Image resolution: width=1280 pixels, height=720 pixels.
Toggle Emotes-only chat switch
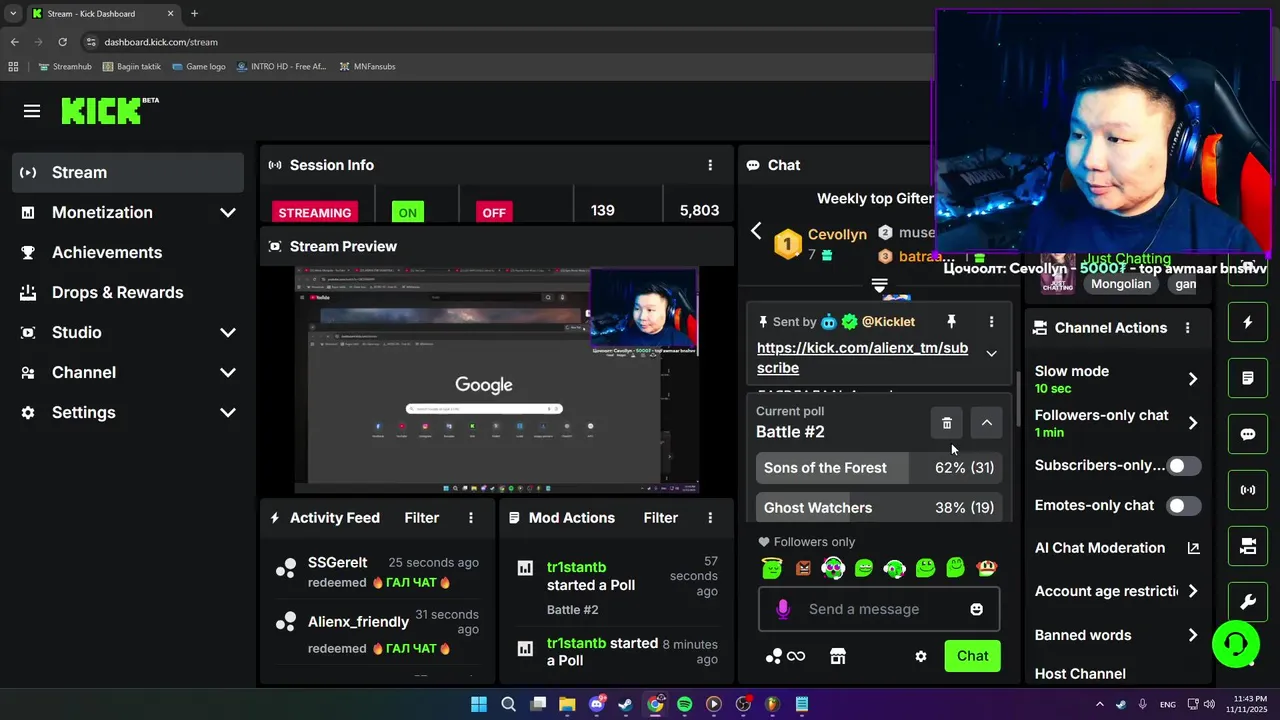pos(1184,506)
